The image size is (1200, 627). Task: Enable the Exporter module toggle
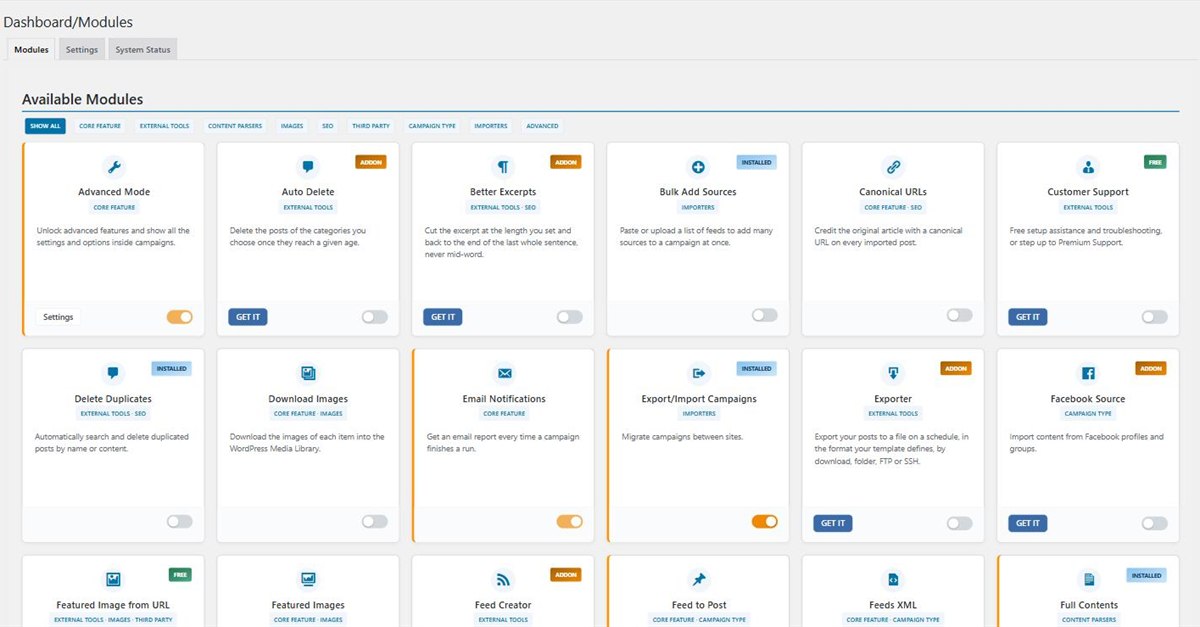[x=959, y=523]
